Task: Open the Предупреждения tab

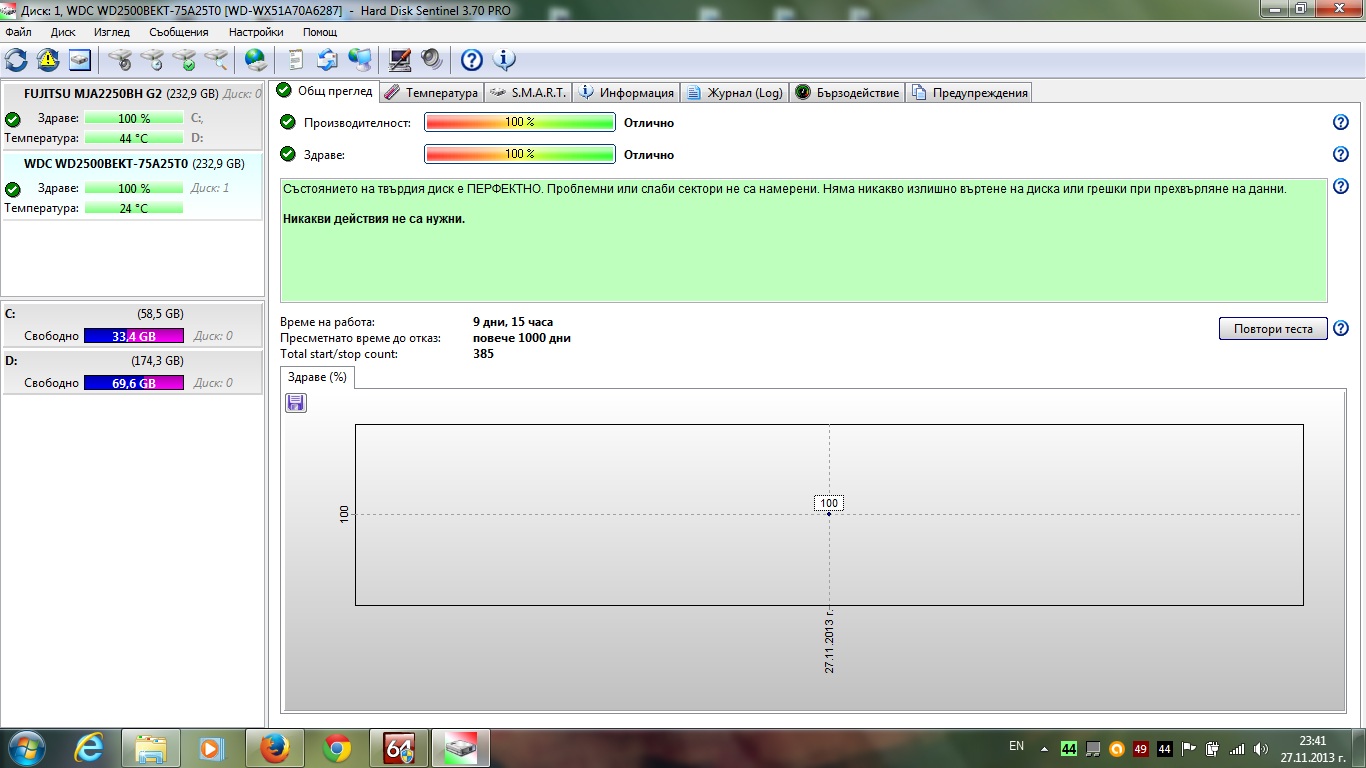Action: [969, 93]
